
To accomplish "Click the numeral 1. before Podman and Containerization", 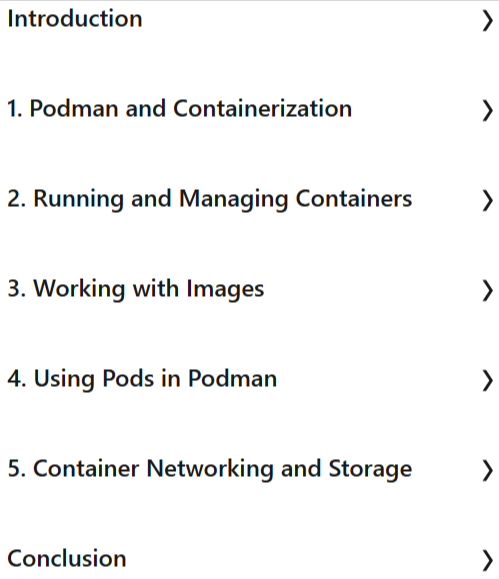I will pyautogui.click(x=15, y=109).
